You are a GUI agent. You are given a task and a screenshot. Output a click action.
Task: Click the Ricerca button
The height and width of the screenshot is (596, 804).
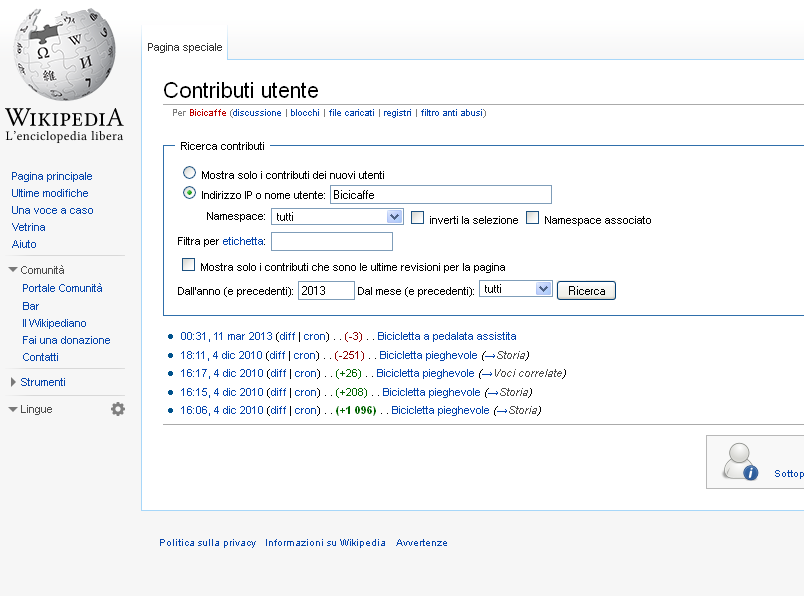pyautogui.click(x=586, y=291)
